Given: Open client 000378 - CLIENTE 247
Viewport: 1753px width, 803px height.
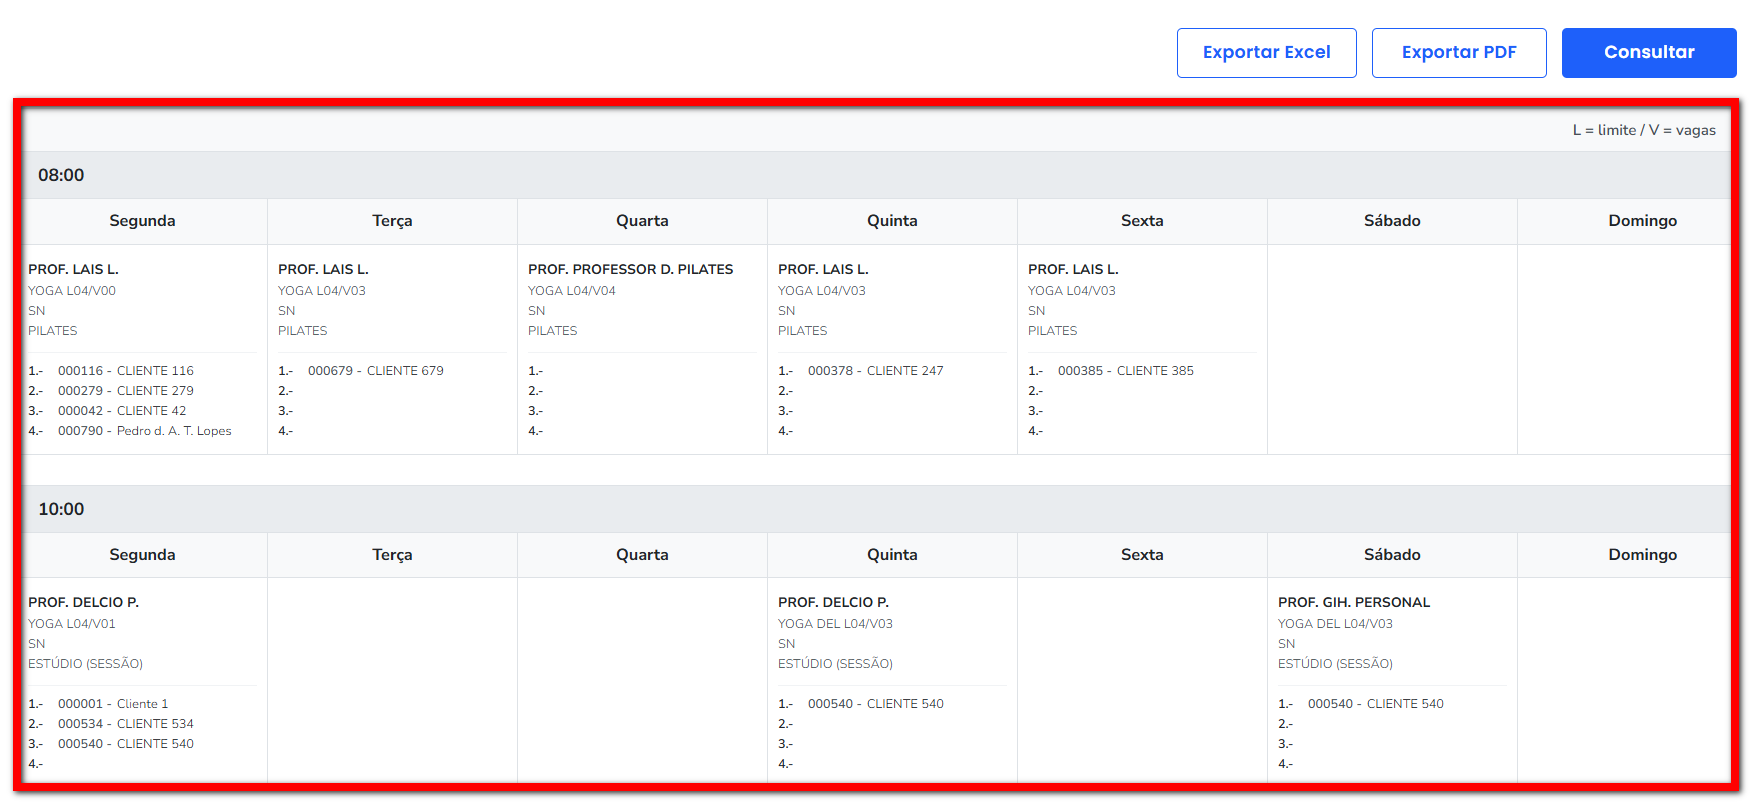Looking at the screenshot, I should 875,371.
